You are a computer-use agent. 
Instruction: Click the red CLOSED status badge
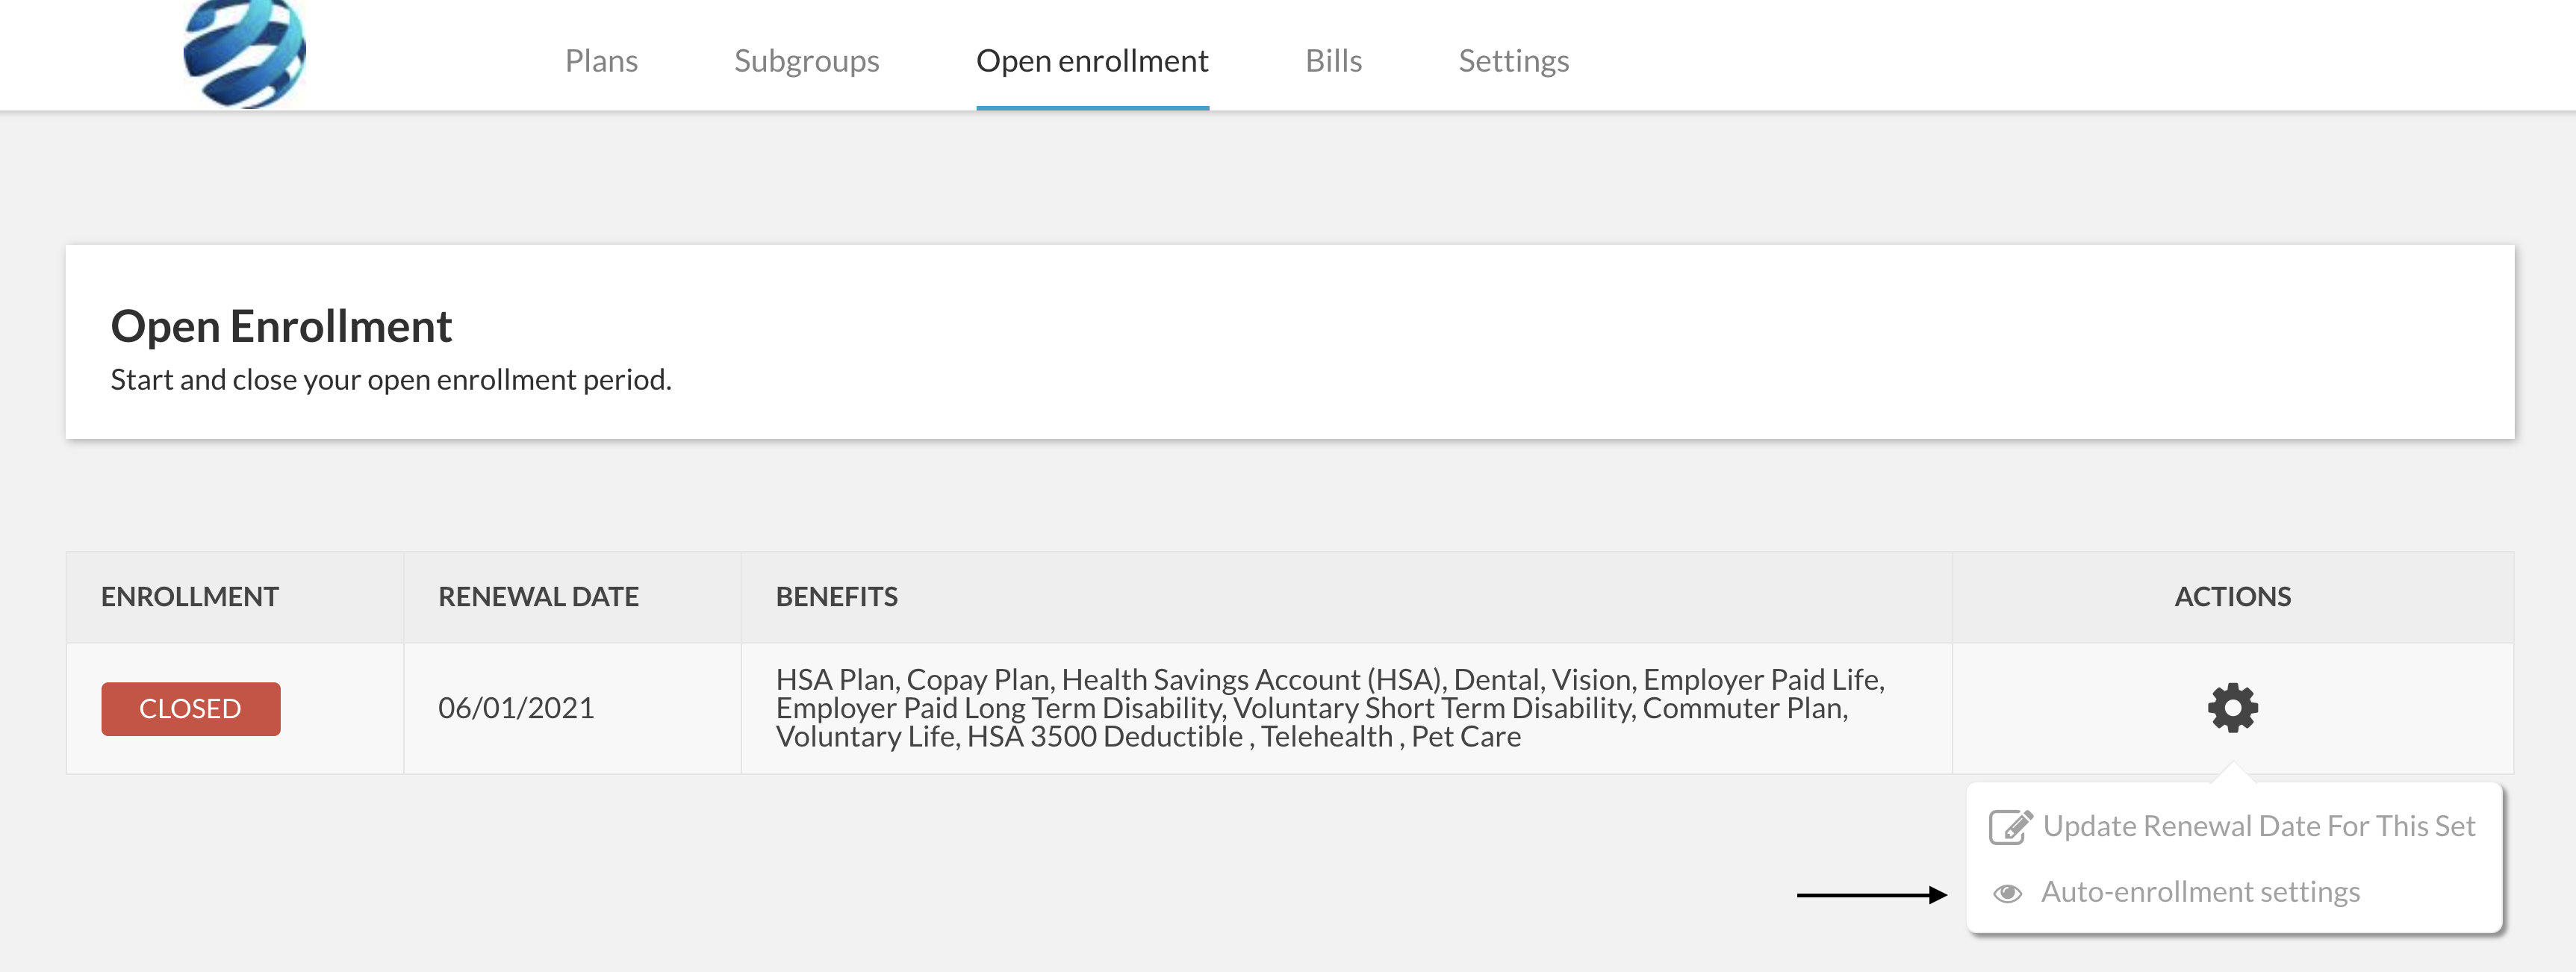(x=190, y=709)
